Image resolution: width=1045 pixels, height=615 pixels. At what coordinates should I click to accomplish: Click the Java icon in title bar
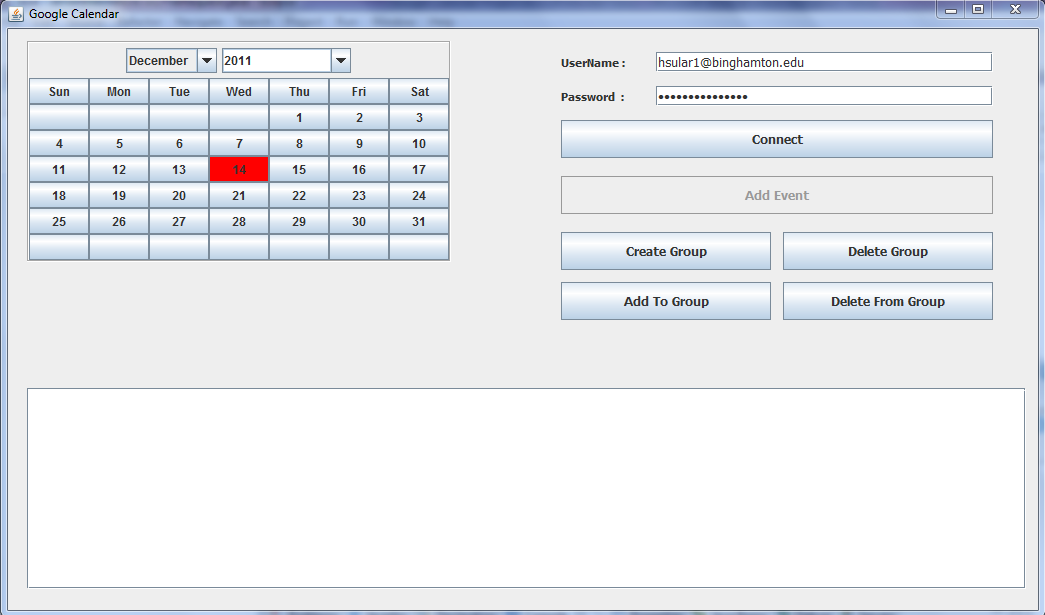15,14
